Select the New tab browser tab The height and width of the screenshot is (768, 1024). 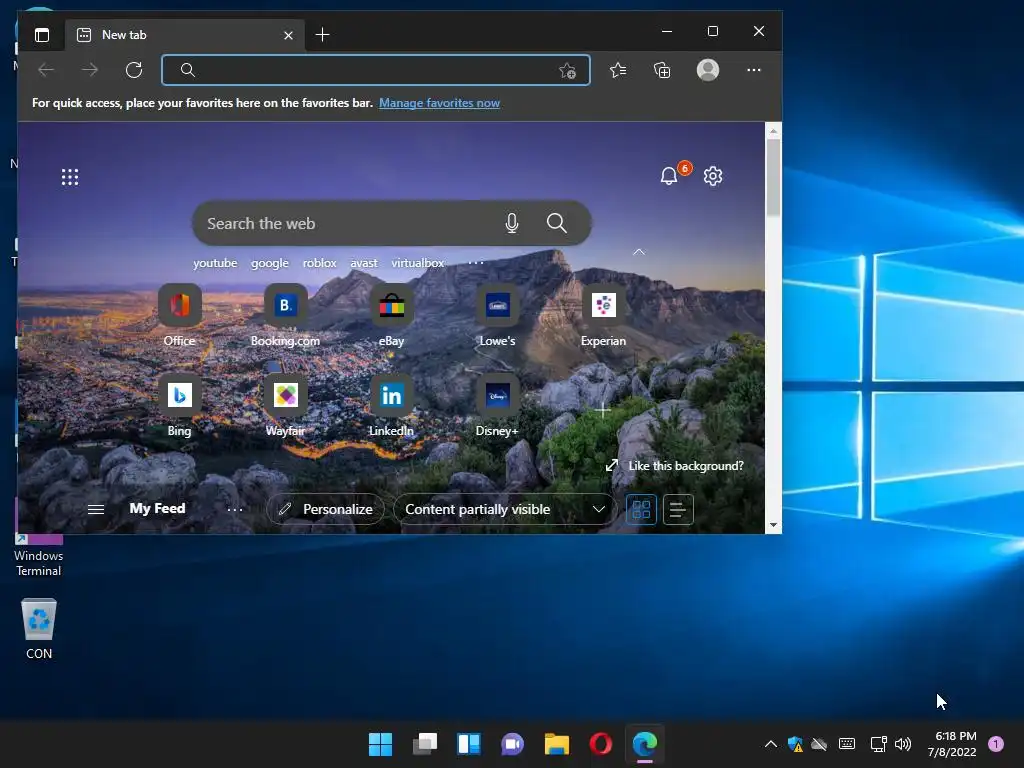[183, 35]
